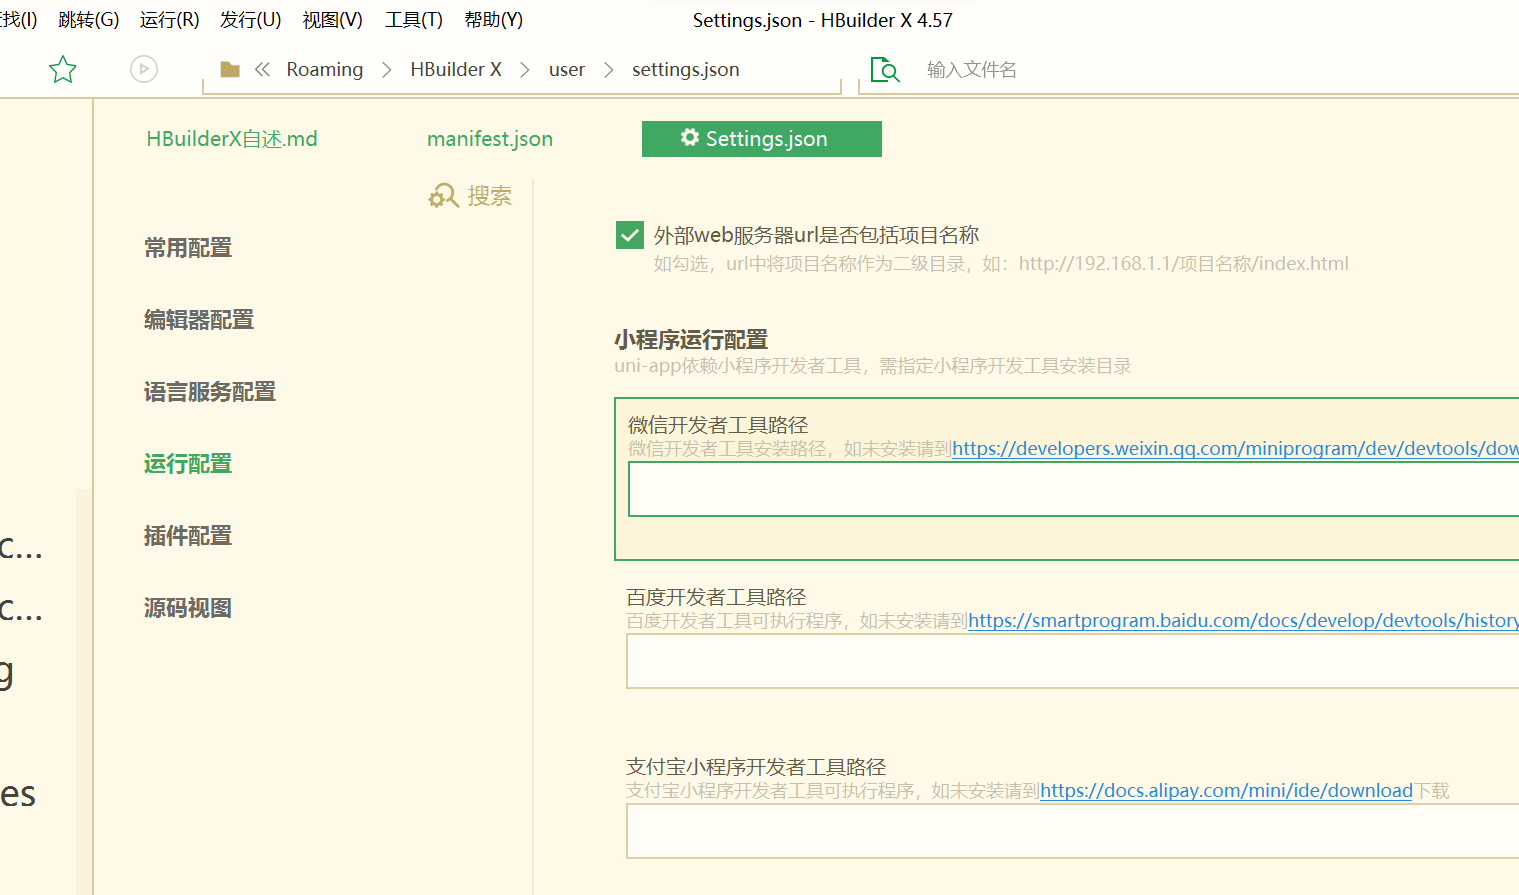The height and width of the screenshot is (895, 1519).
Task: Open the 运行(R) menu
Action: pyautogui.click(x=169, y=20)
